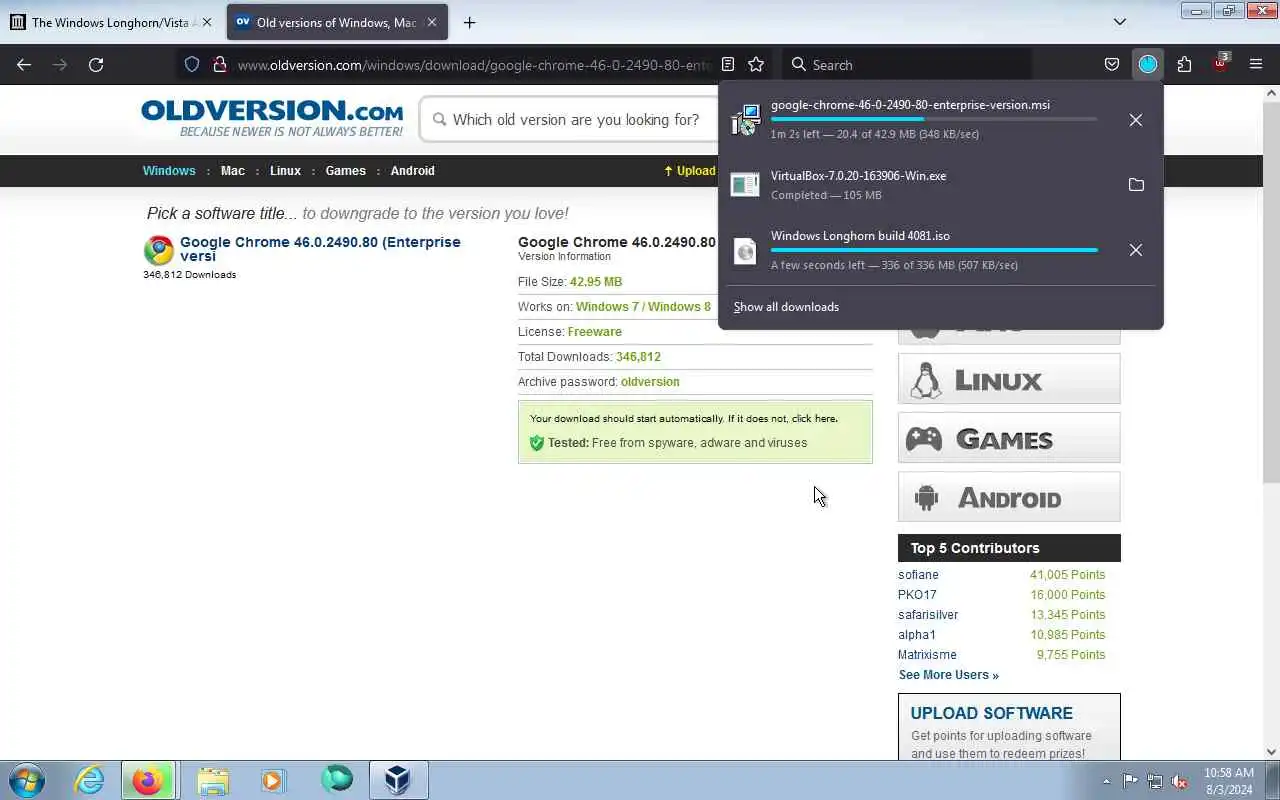This screenshot has width=1280, height=800.
Task: Click the Longhorn iso disc file icon
Action: coord(745,250)
